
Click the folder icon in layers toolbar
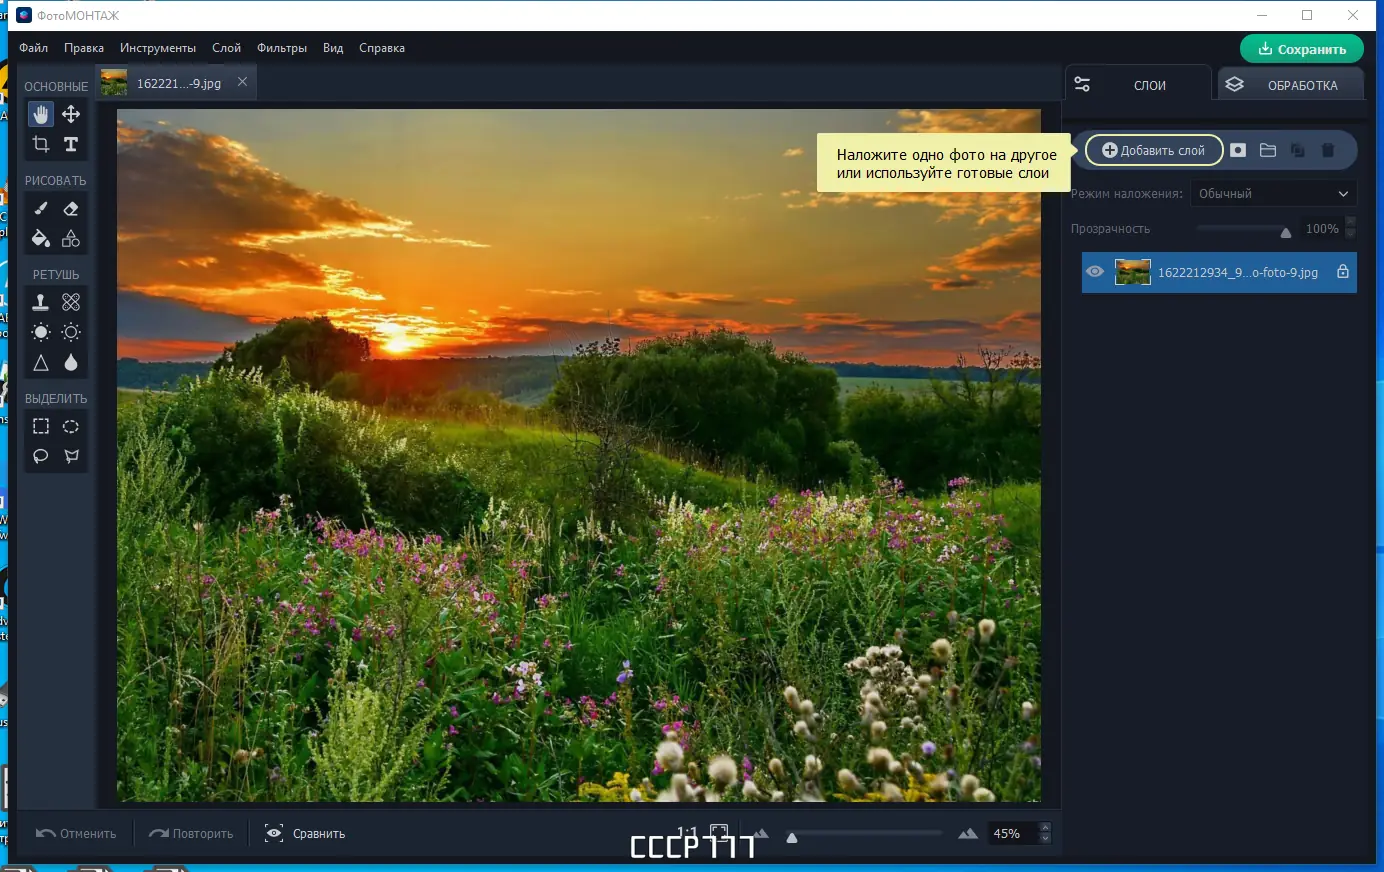pos(1268,150)
